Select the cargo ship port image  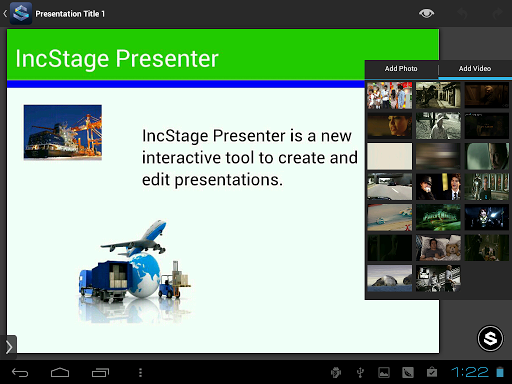pos(63,132)
